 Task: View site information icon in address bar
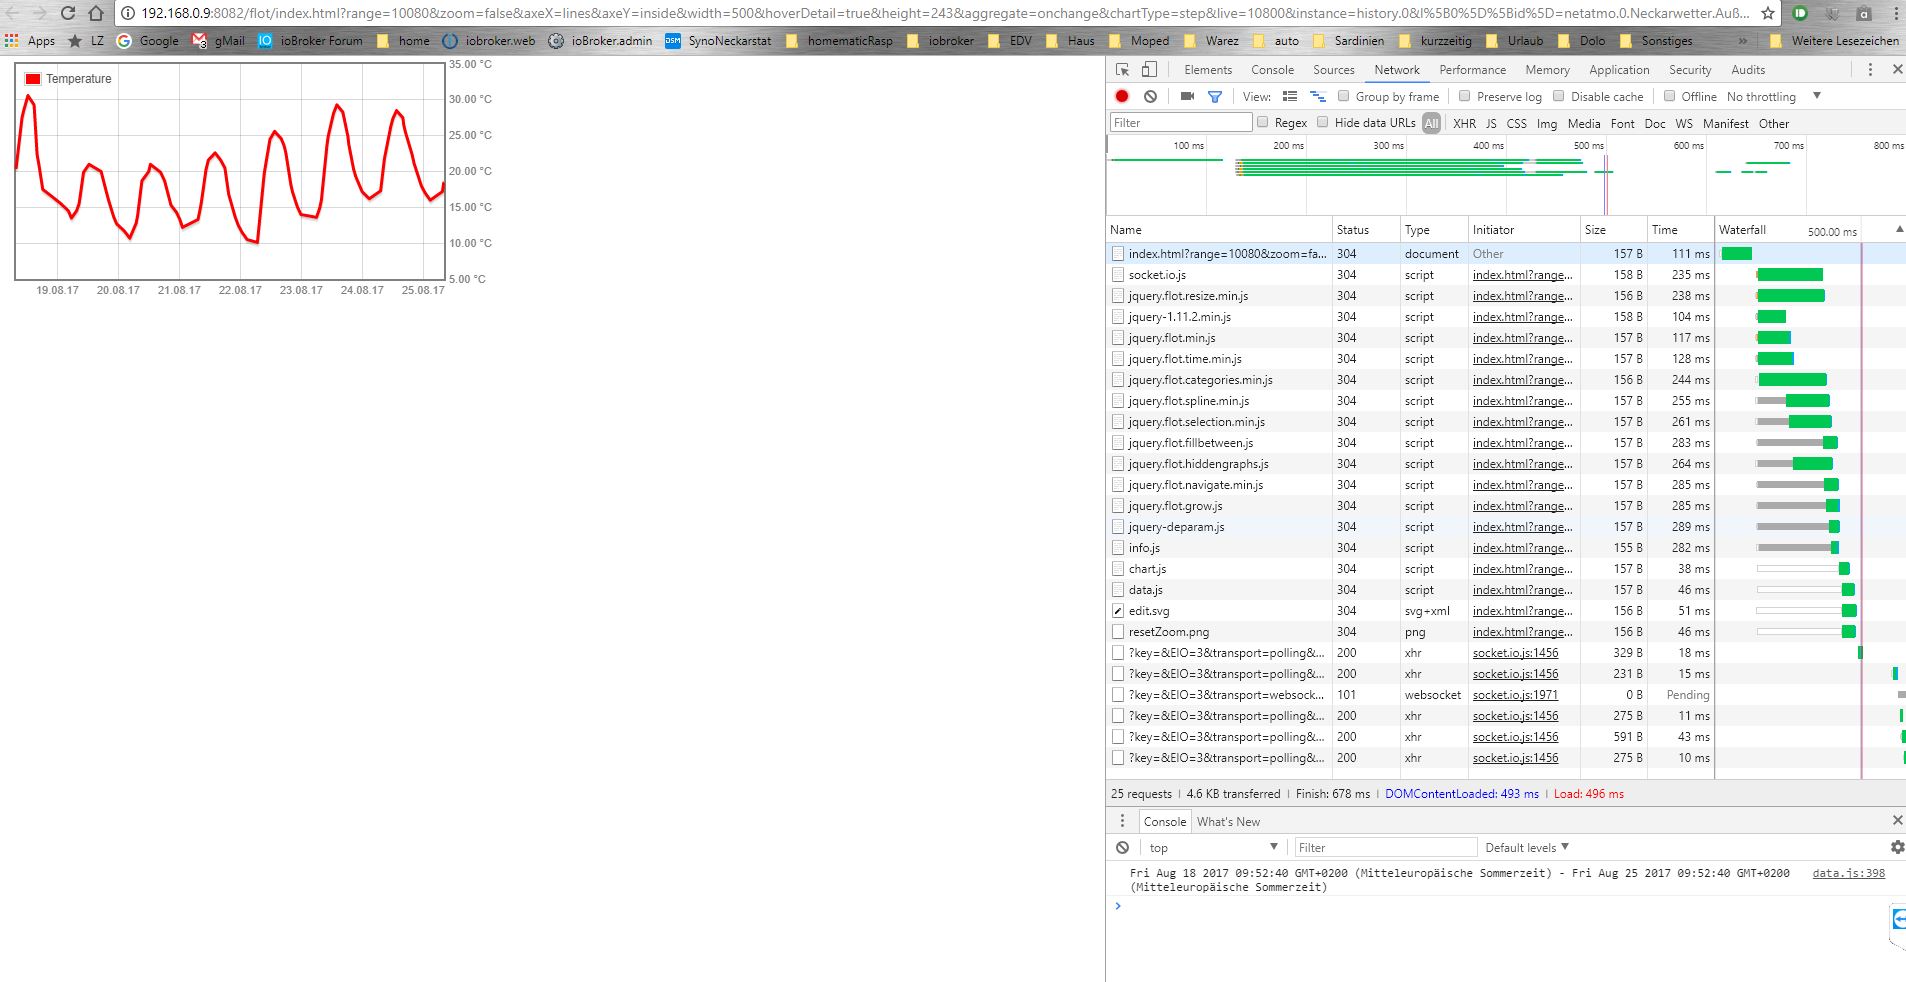click(x=128, y=14)
